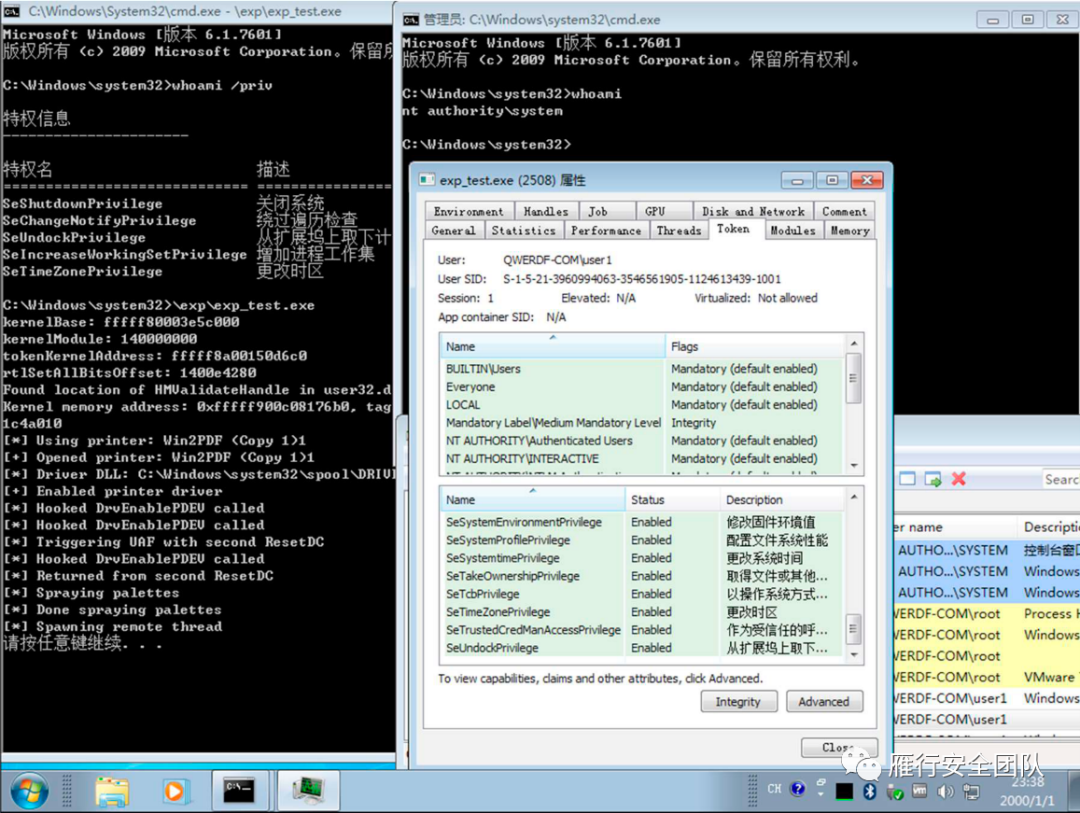The image size is (1080, 813).
Task: Select the SeSystemEnvironmentPrivilege row
Action: [642, 522]
